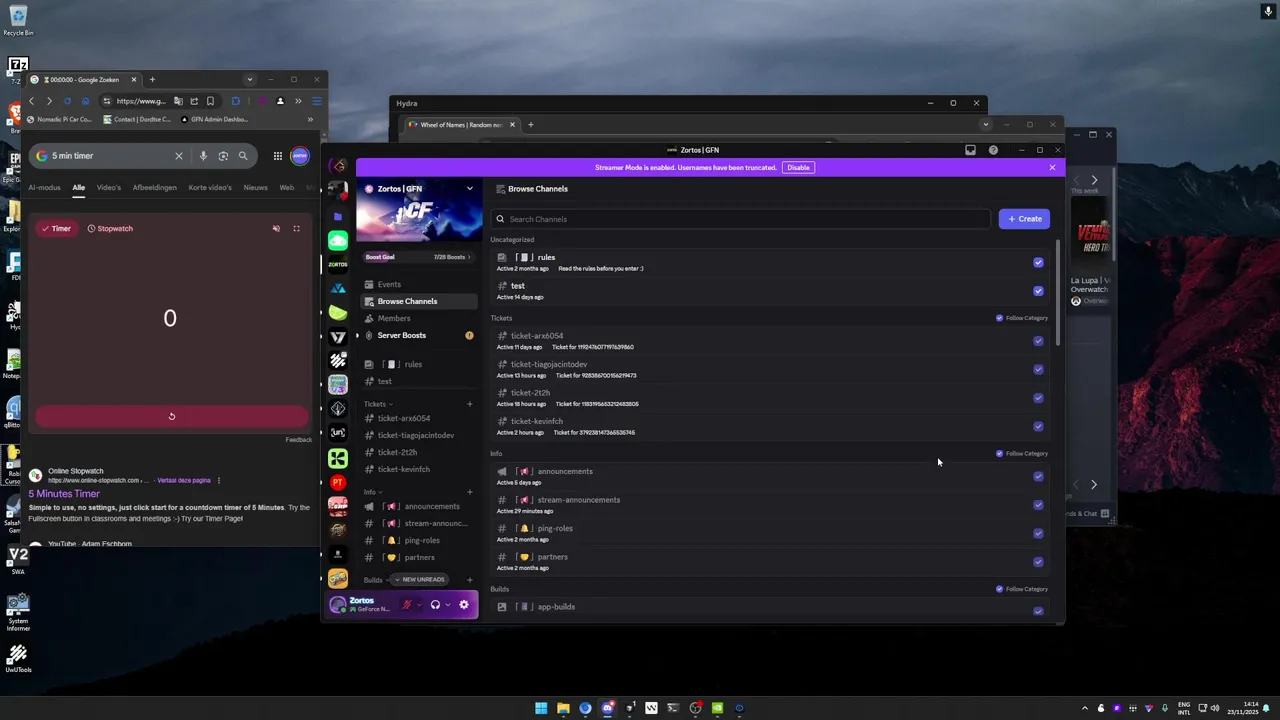Image resolution: width=1280 pixels, height=720 pixels.
Task: Start Google voice search microphone
Action: click(x=203, y=156)
